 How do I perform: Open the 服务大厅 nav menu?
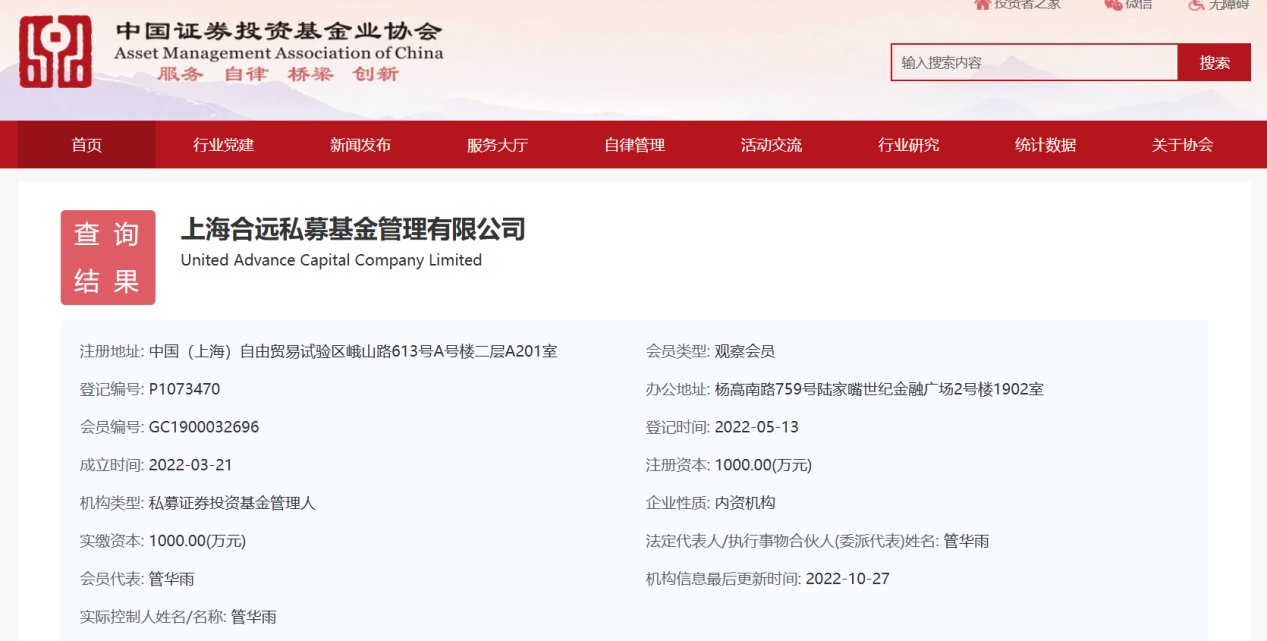[x=497, y=145]
